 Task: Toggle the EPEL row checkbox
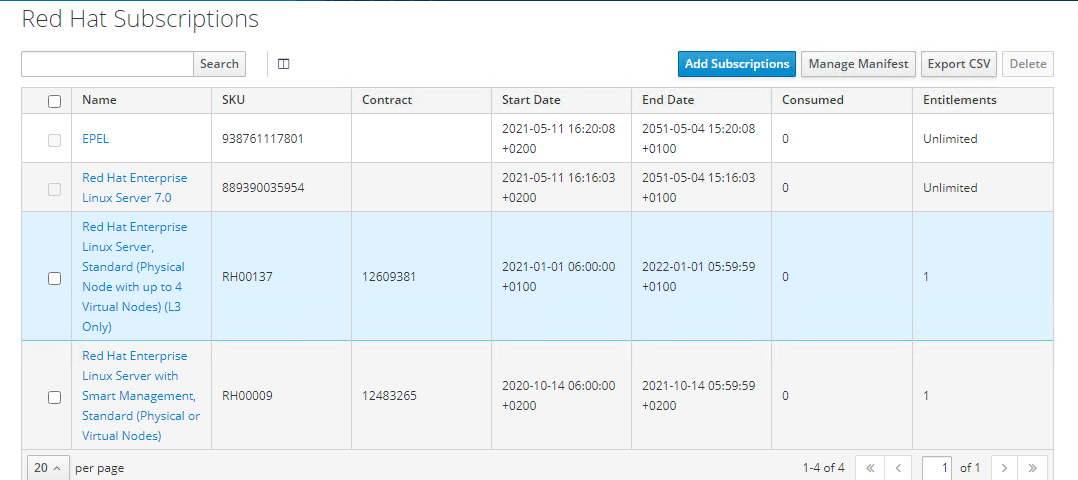point(54,140)
